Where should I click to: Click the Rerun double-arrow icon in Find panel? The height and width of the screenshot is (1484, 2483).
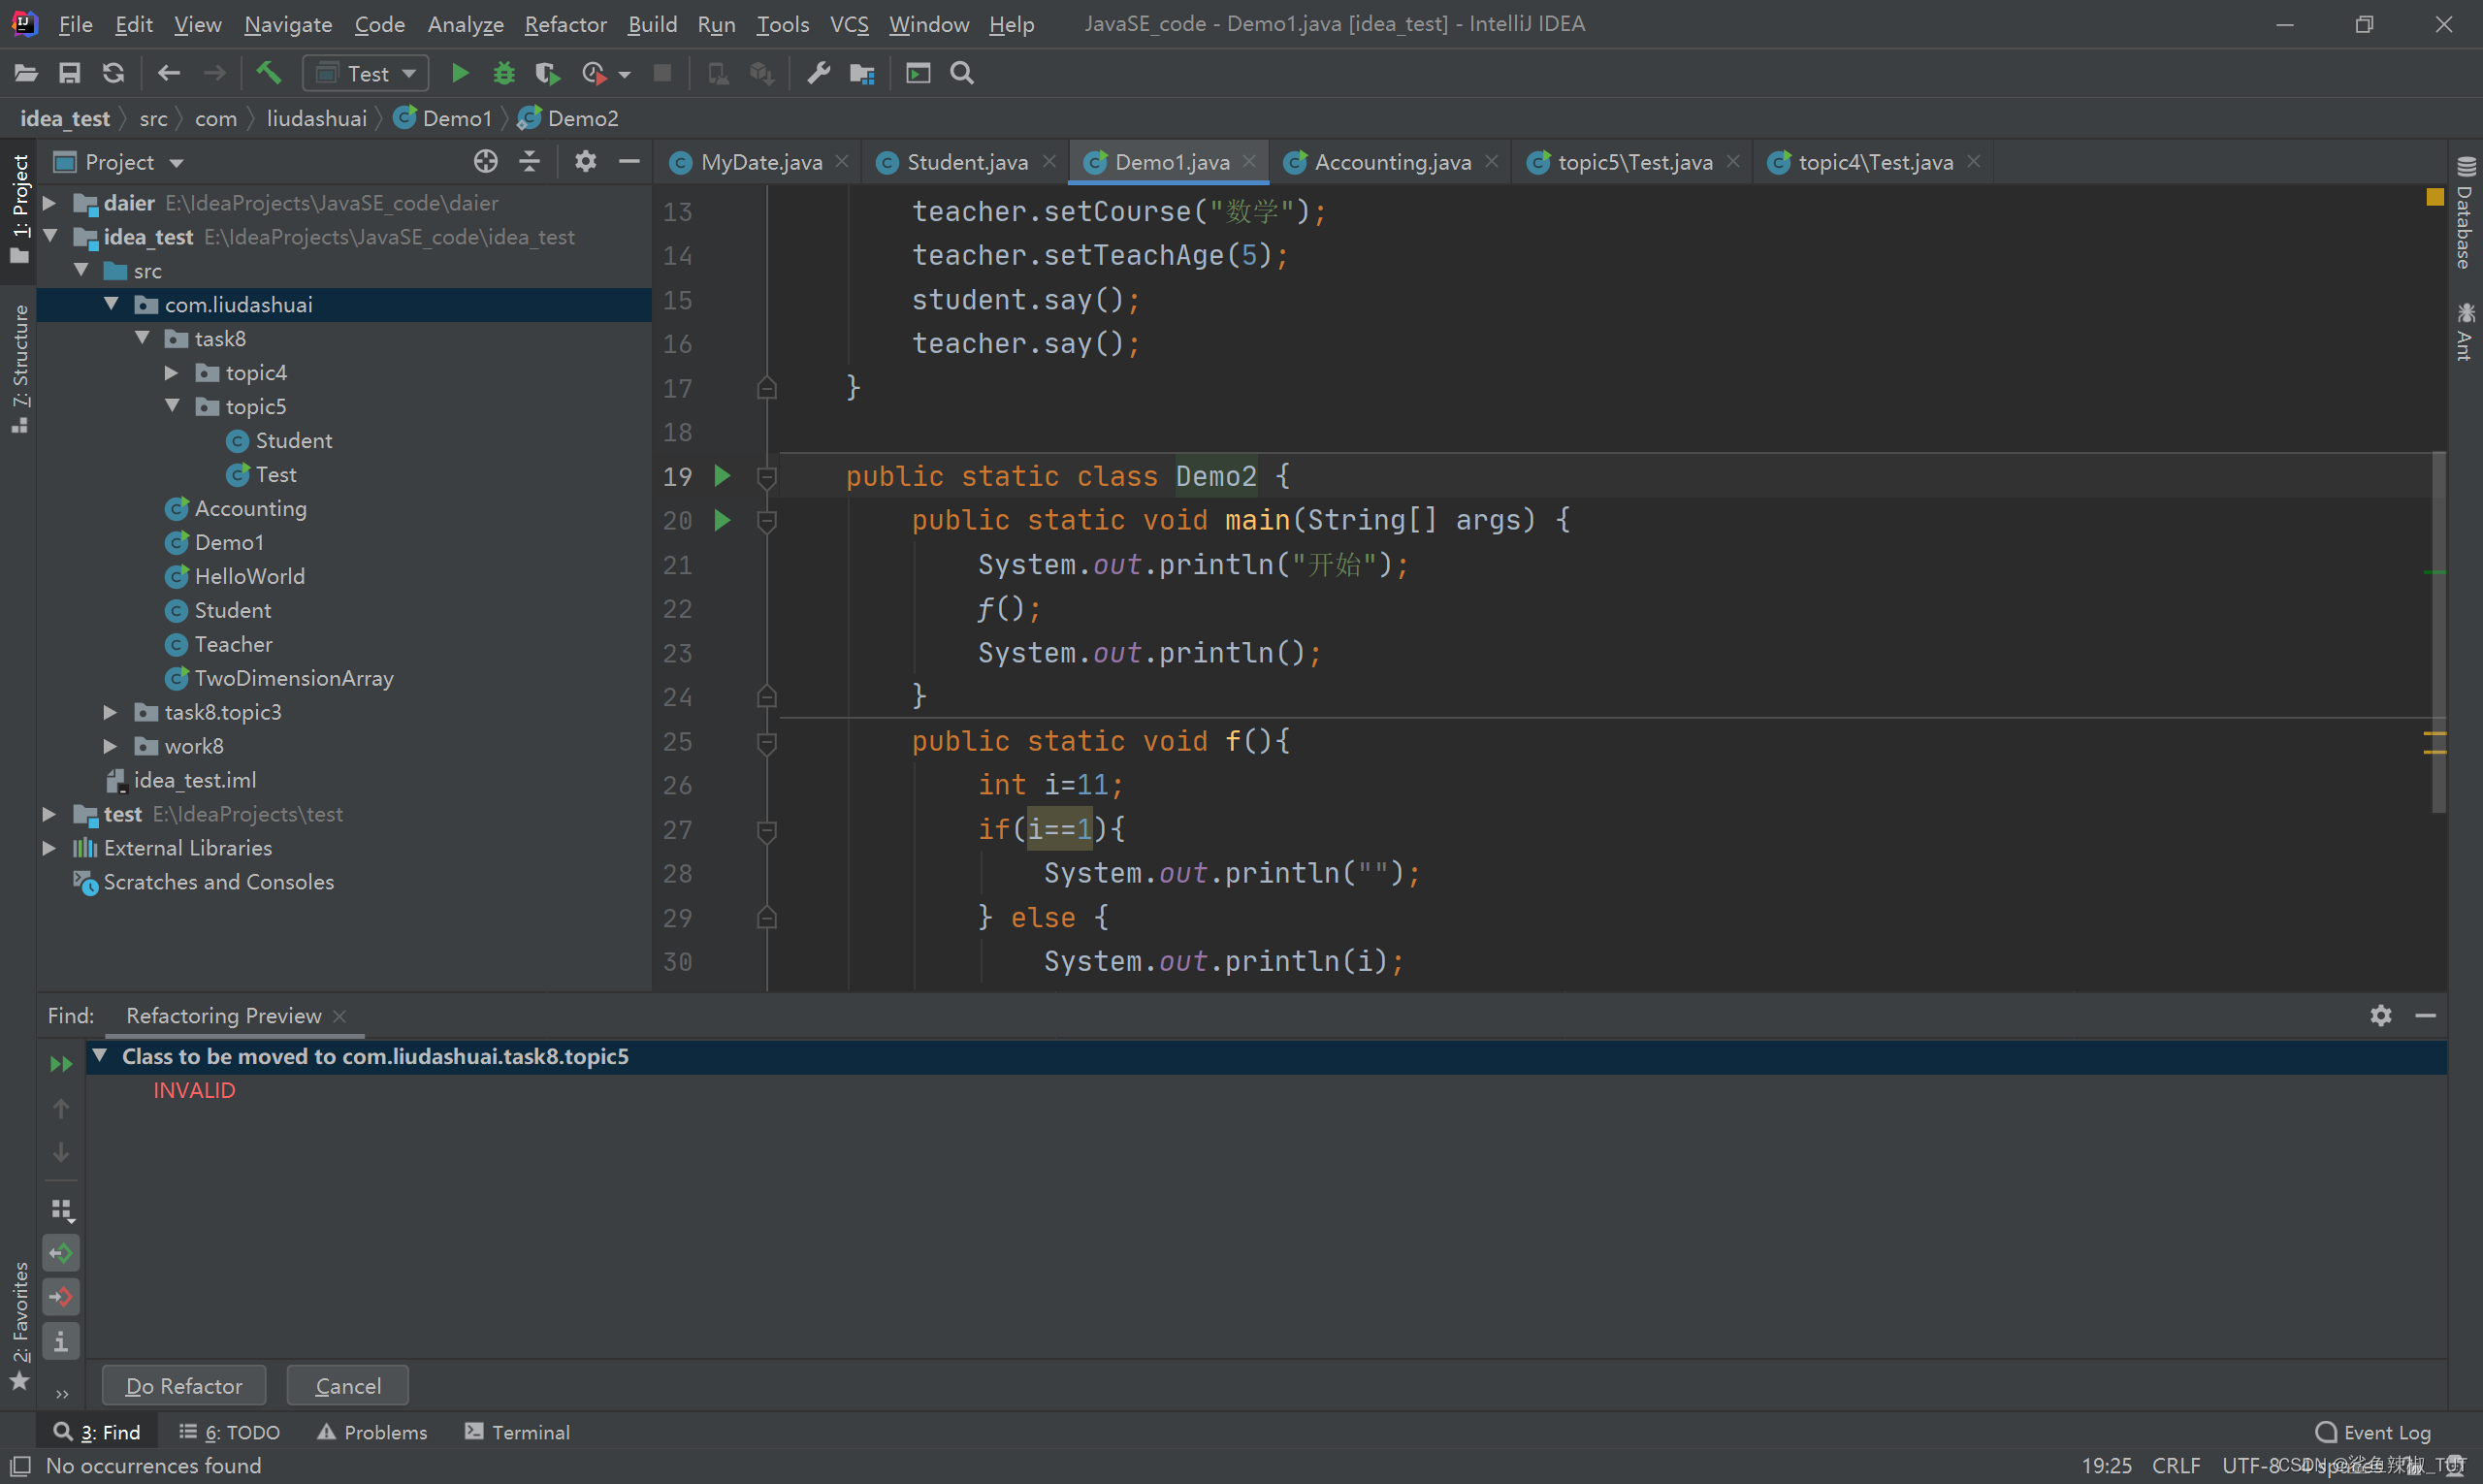click(61, 1064)
